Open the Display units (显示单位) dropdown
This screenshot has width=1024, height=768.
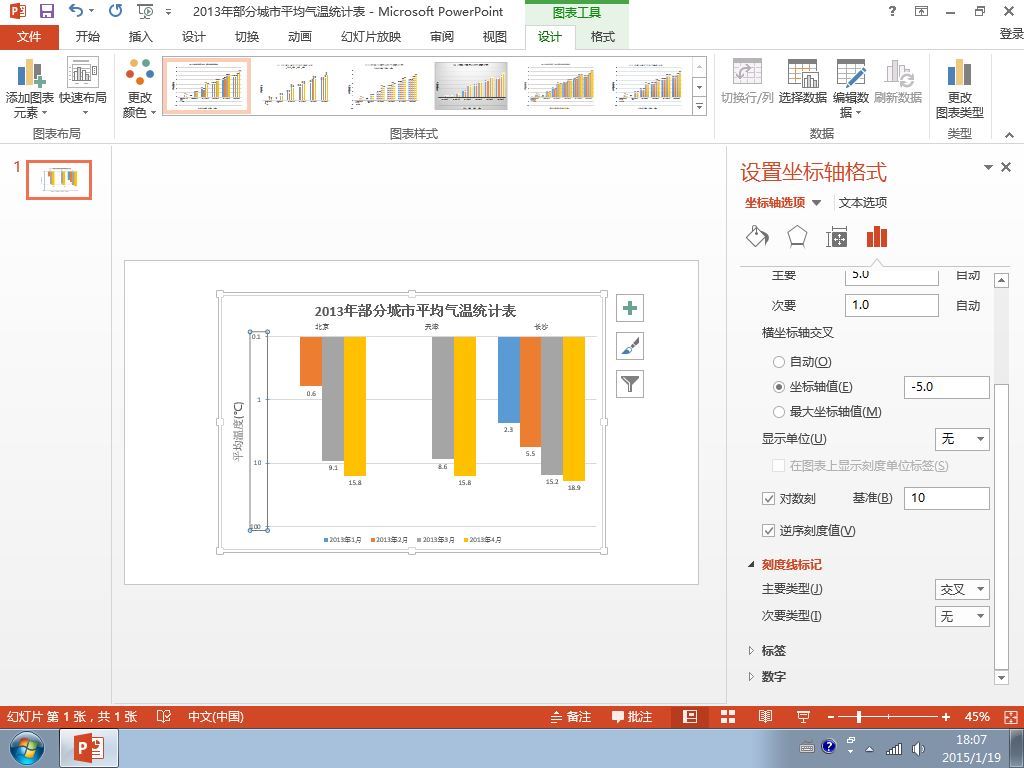[962, 439]
